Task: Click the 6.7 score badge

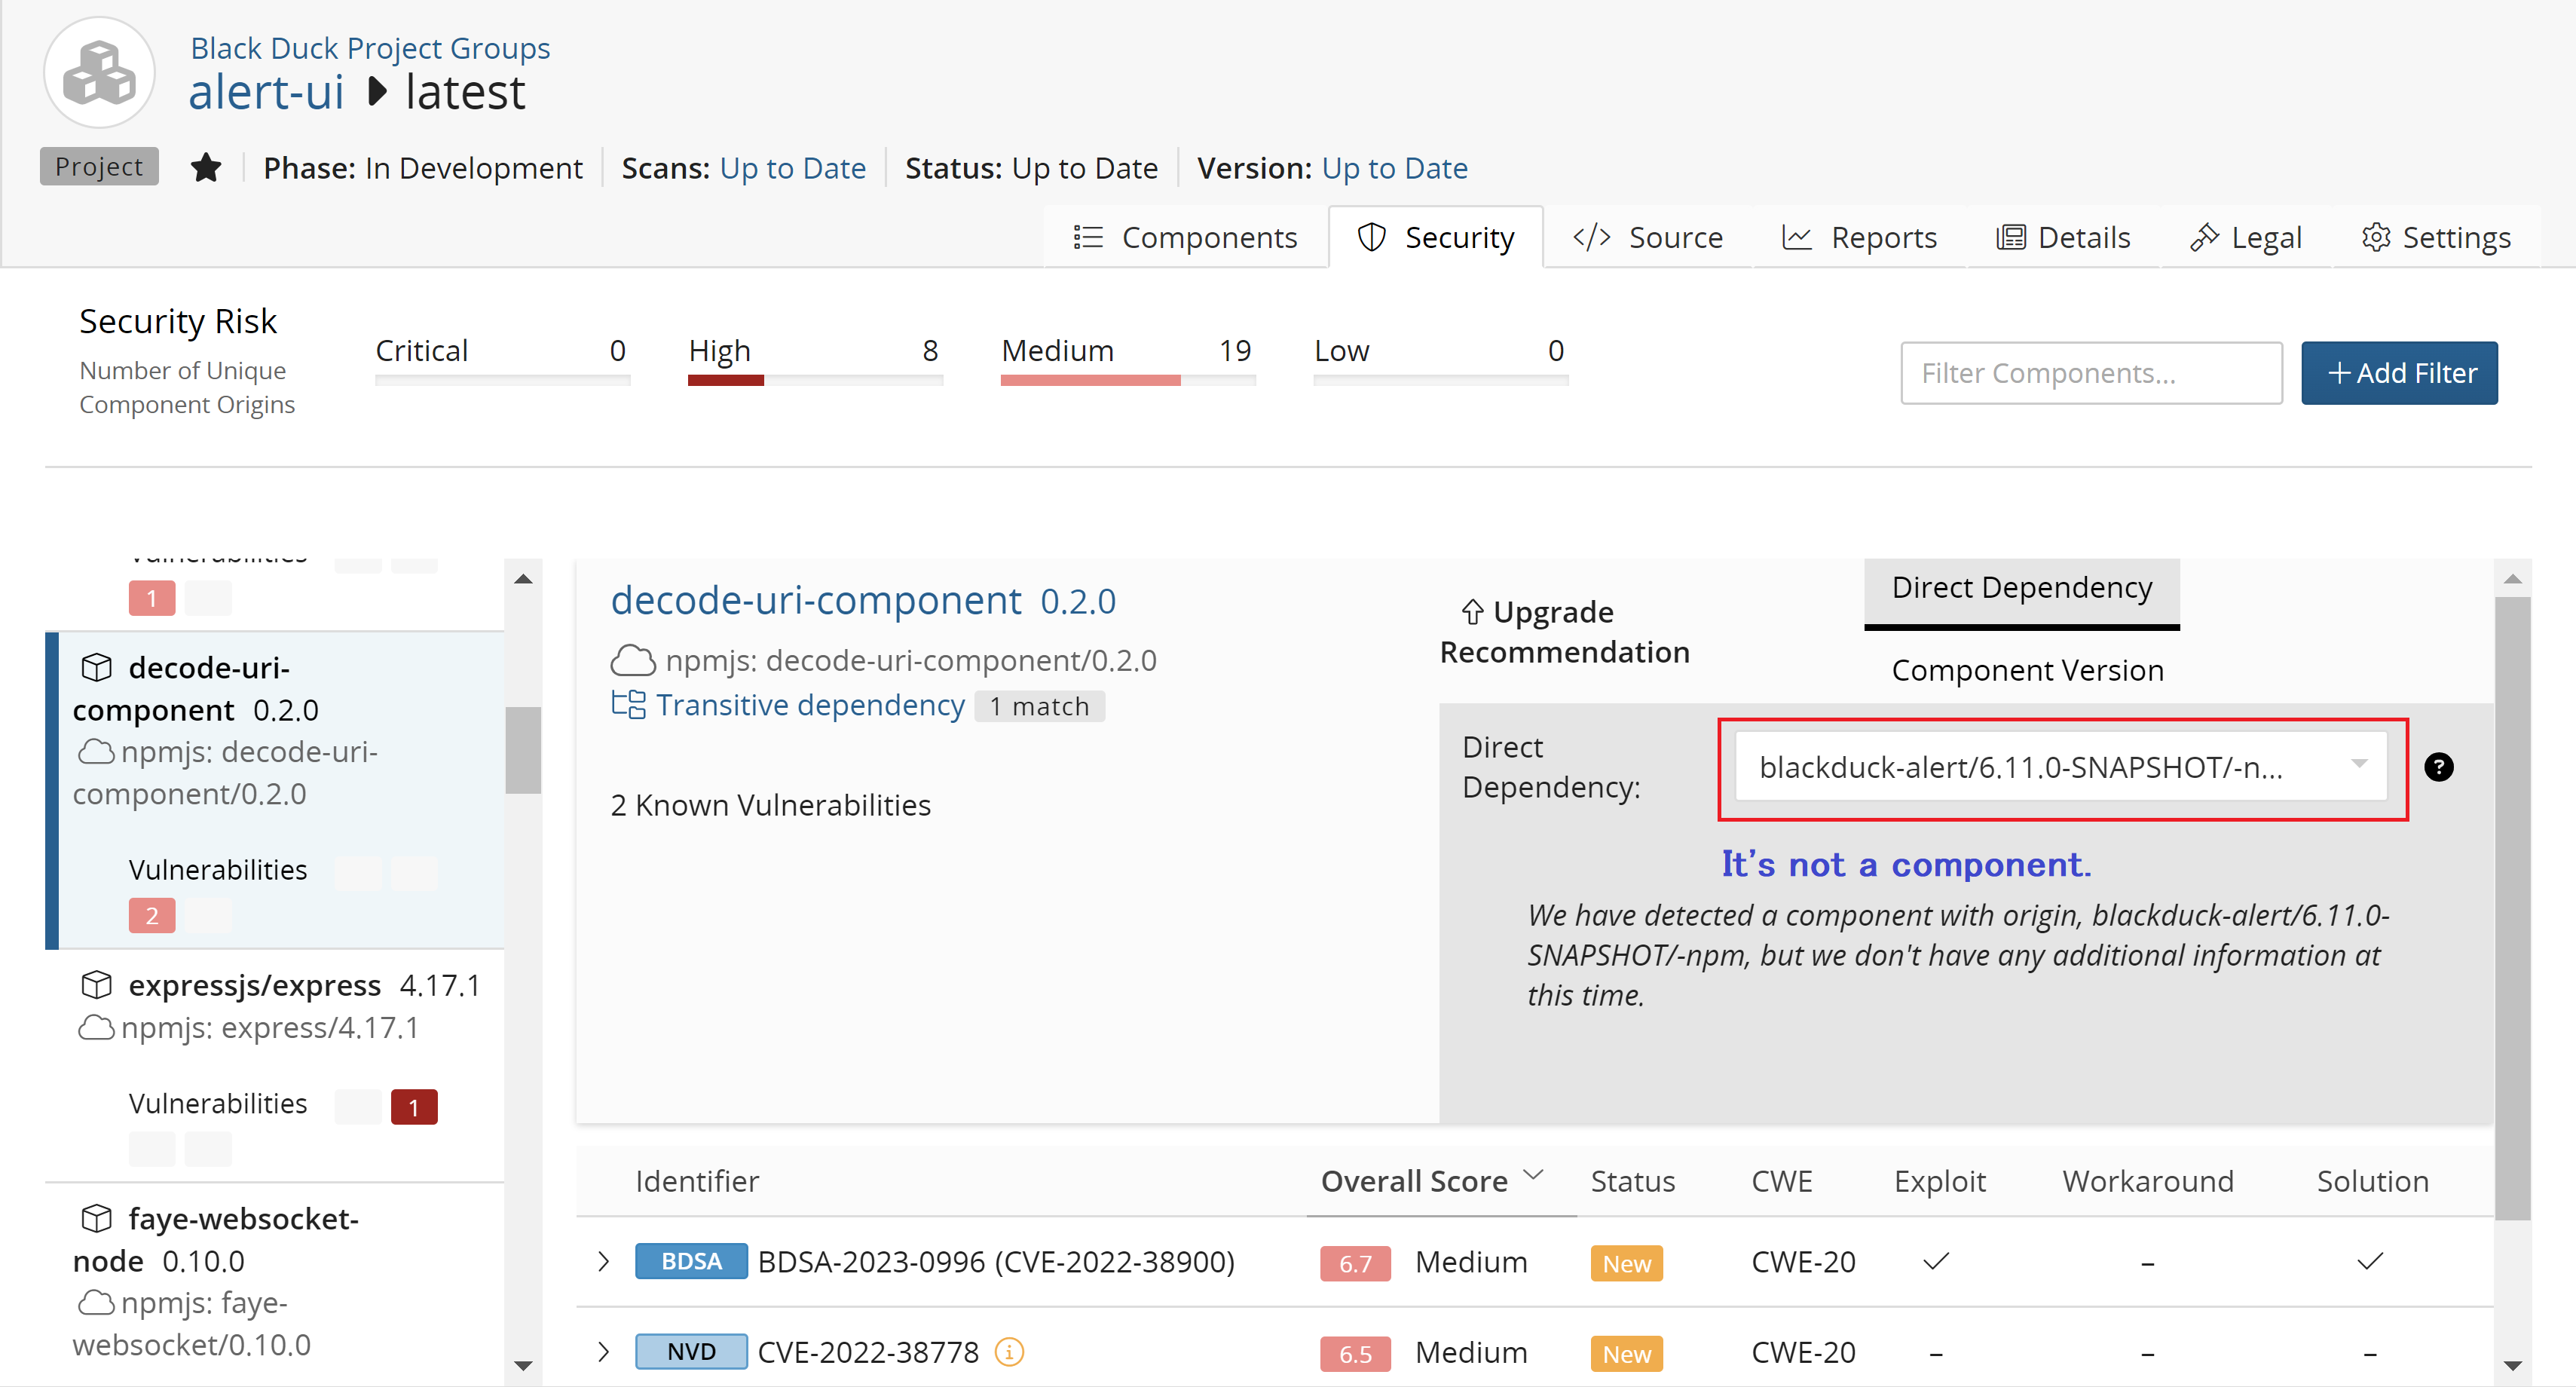Action: (x=1355, y=1263)
